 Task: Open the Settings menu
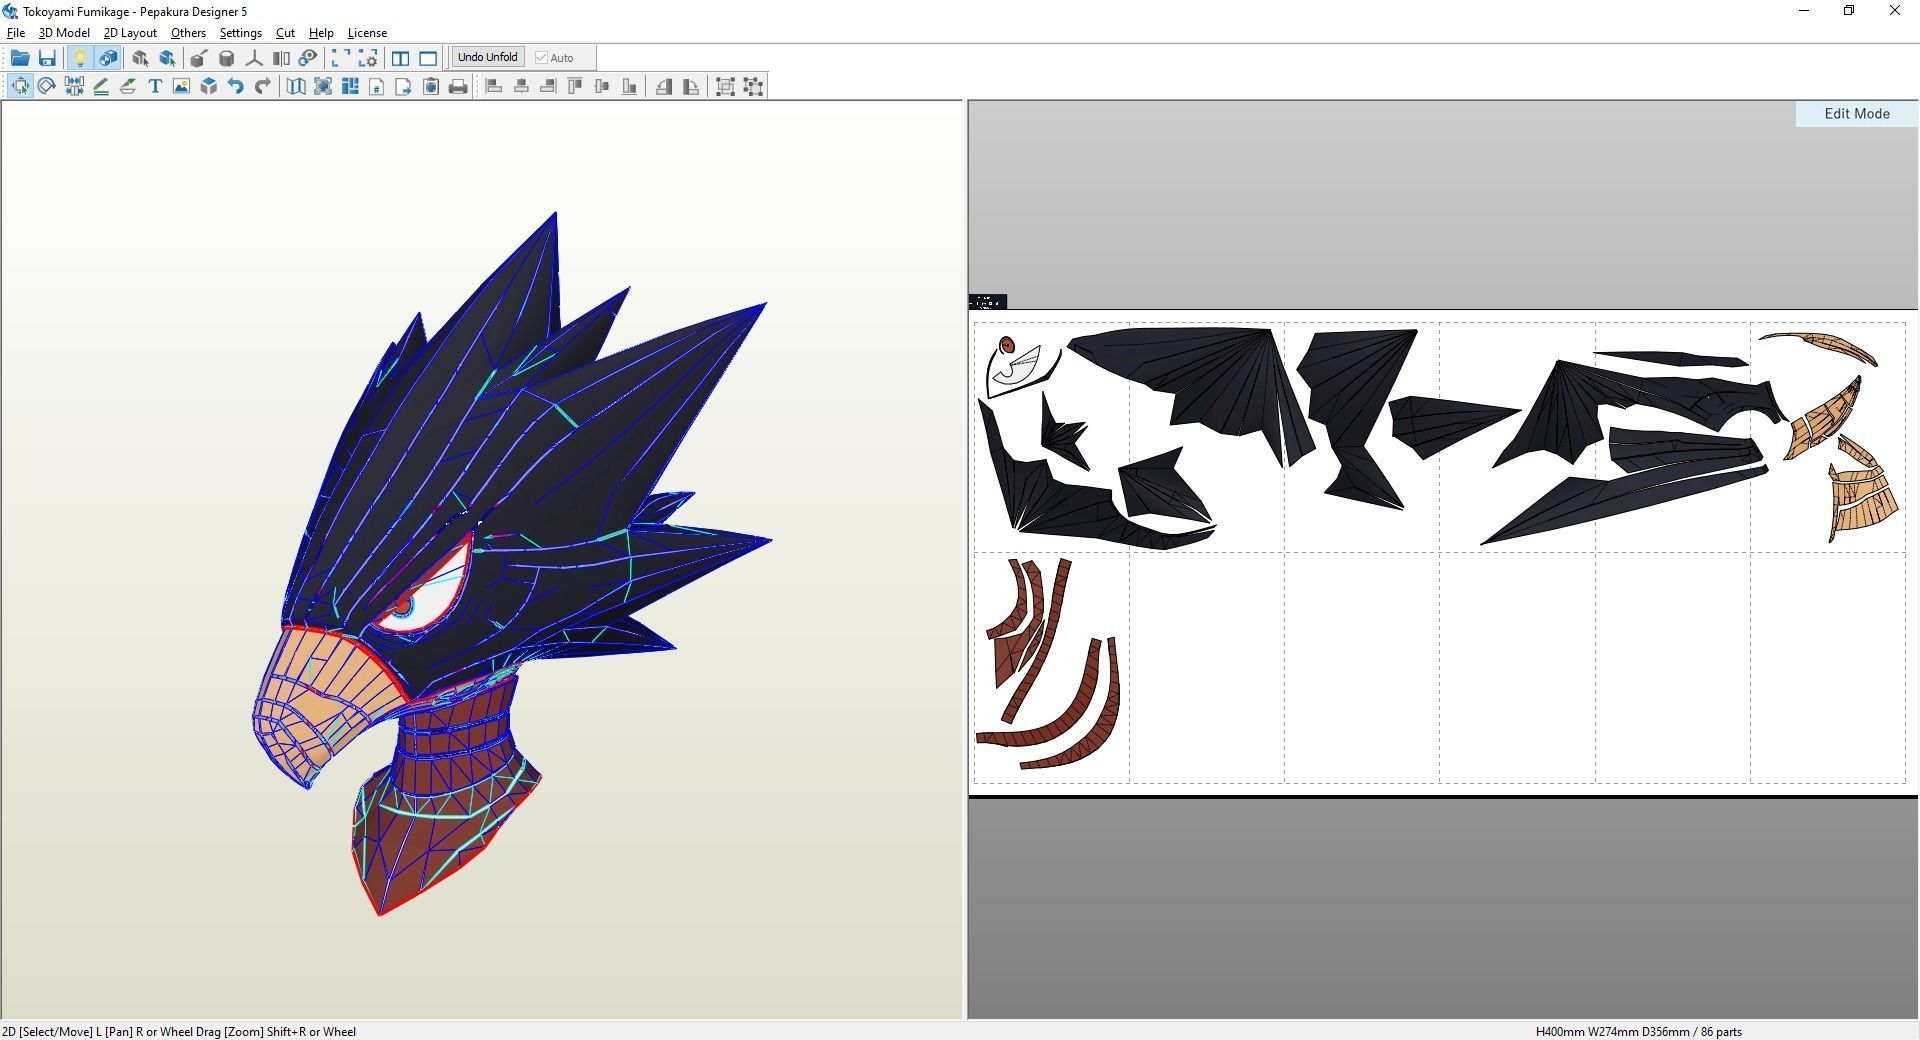[x=240, y=33]
